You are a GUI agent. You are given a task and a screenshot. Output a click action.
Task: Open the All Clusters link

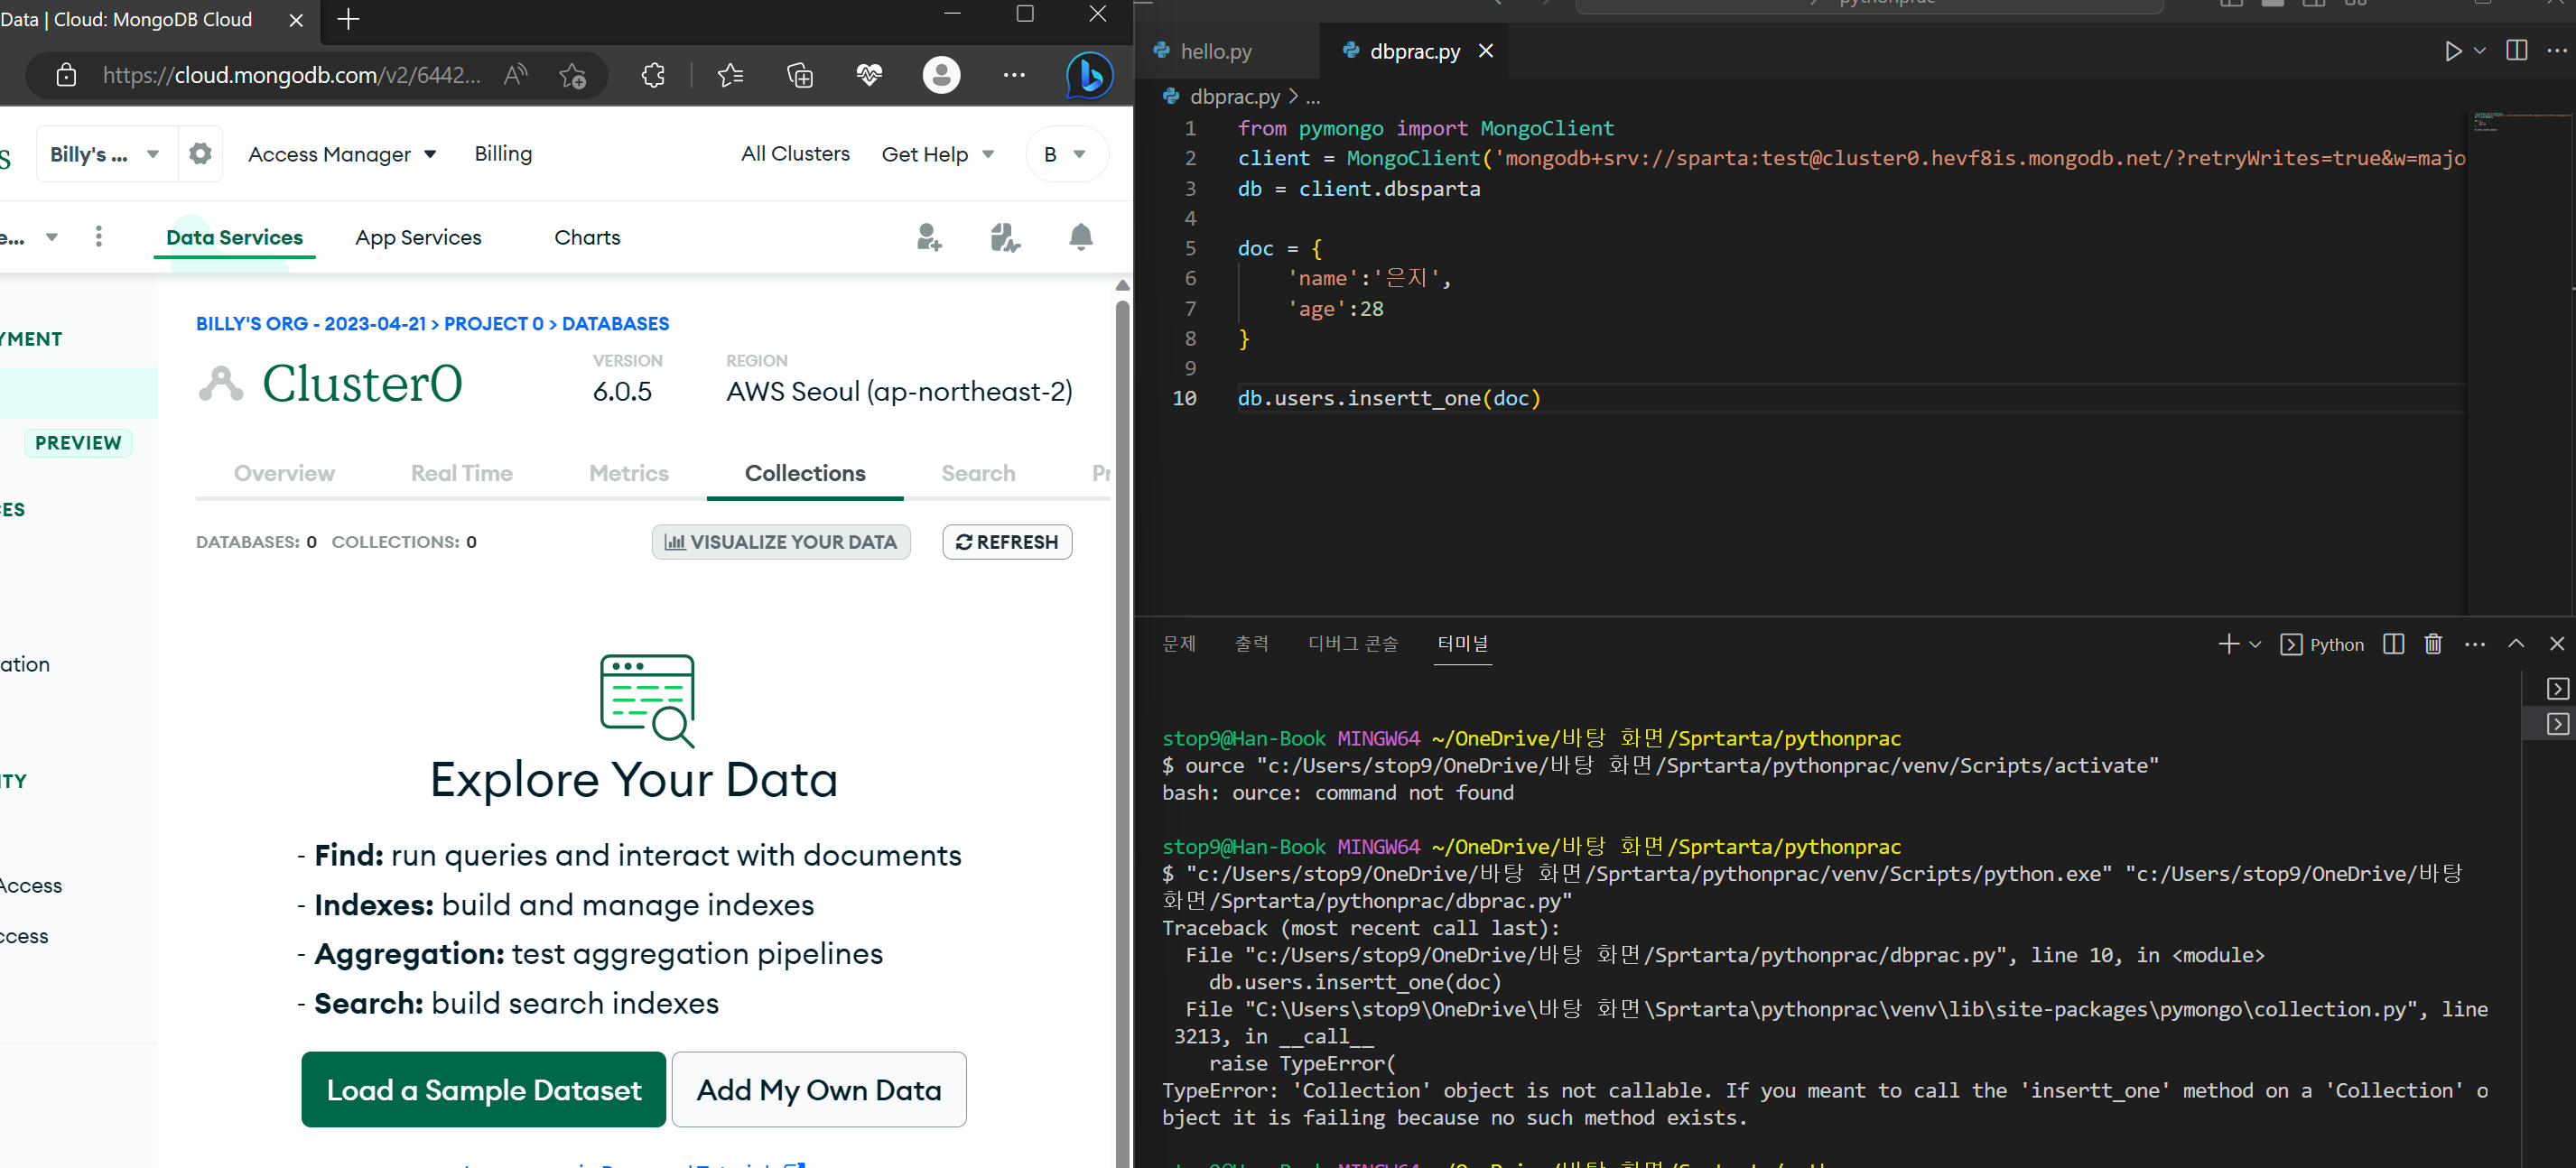[795, 153]
